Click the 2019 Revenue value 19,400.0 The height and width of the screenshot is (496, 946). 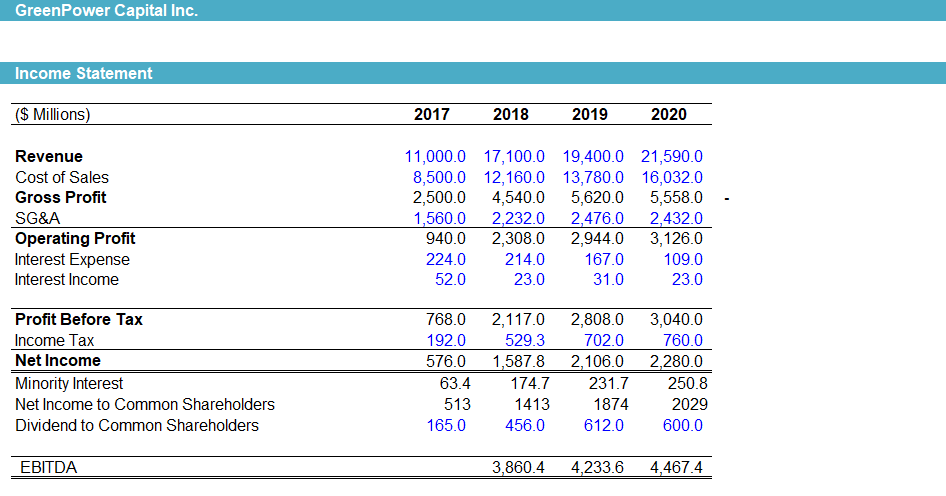(x=593, y=156)
